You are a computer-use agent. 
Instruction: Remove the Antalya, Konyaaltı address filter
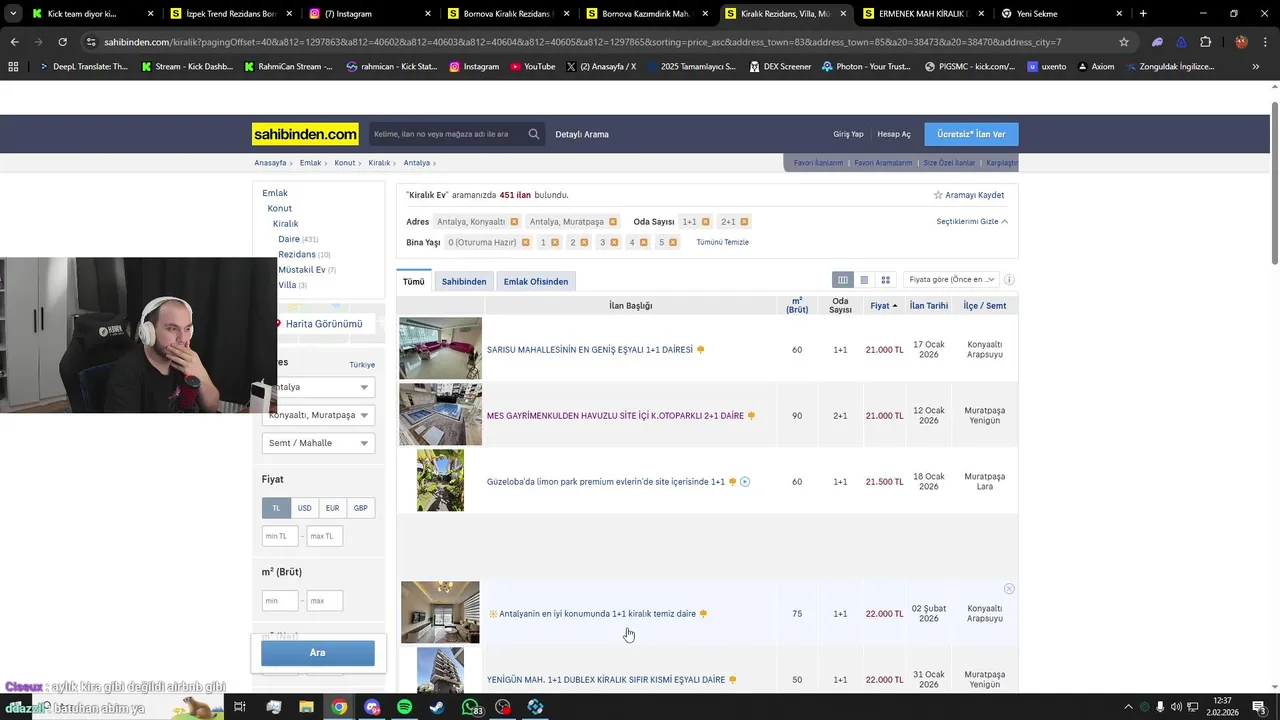514,222
